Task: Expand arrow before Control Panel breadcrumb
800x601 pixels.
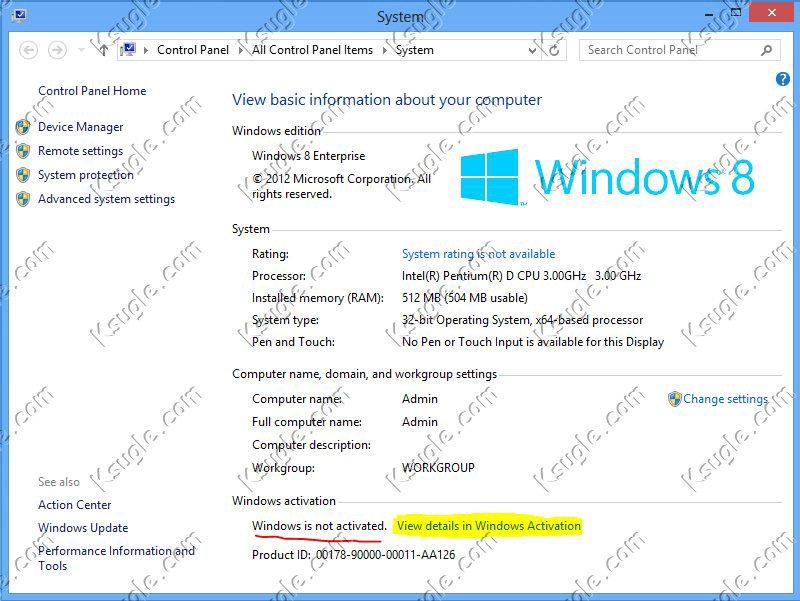Action: 146,50
